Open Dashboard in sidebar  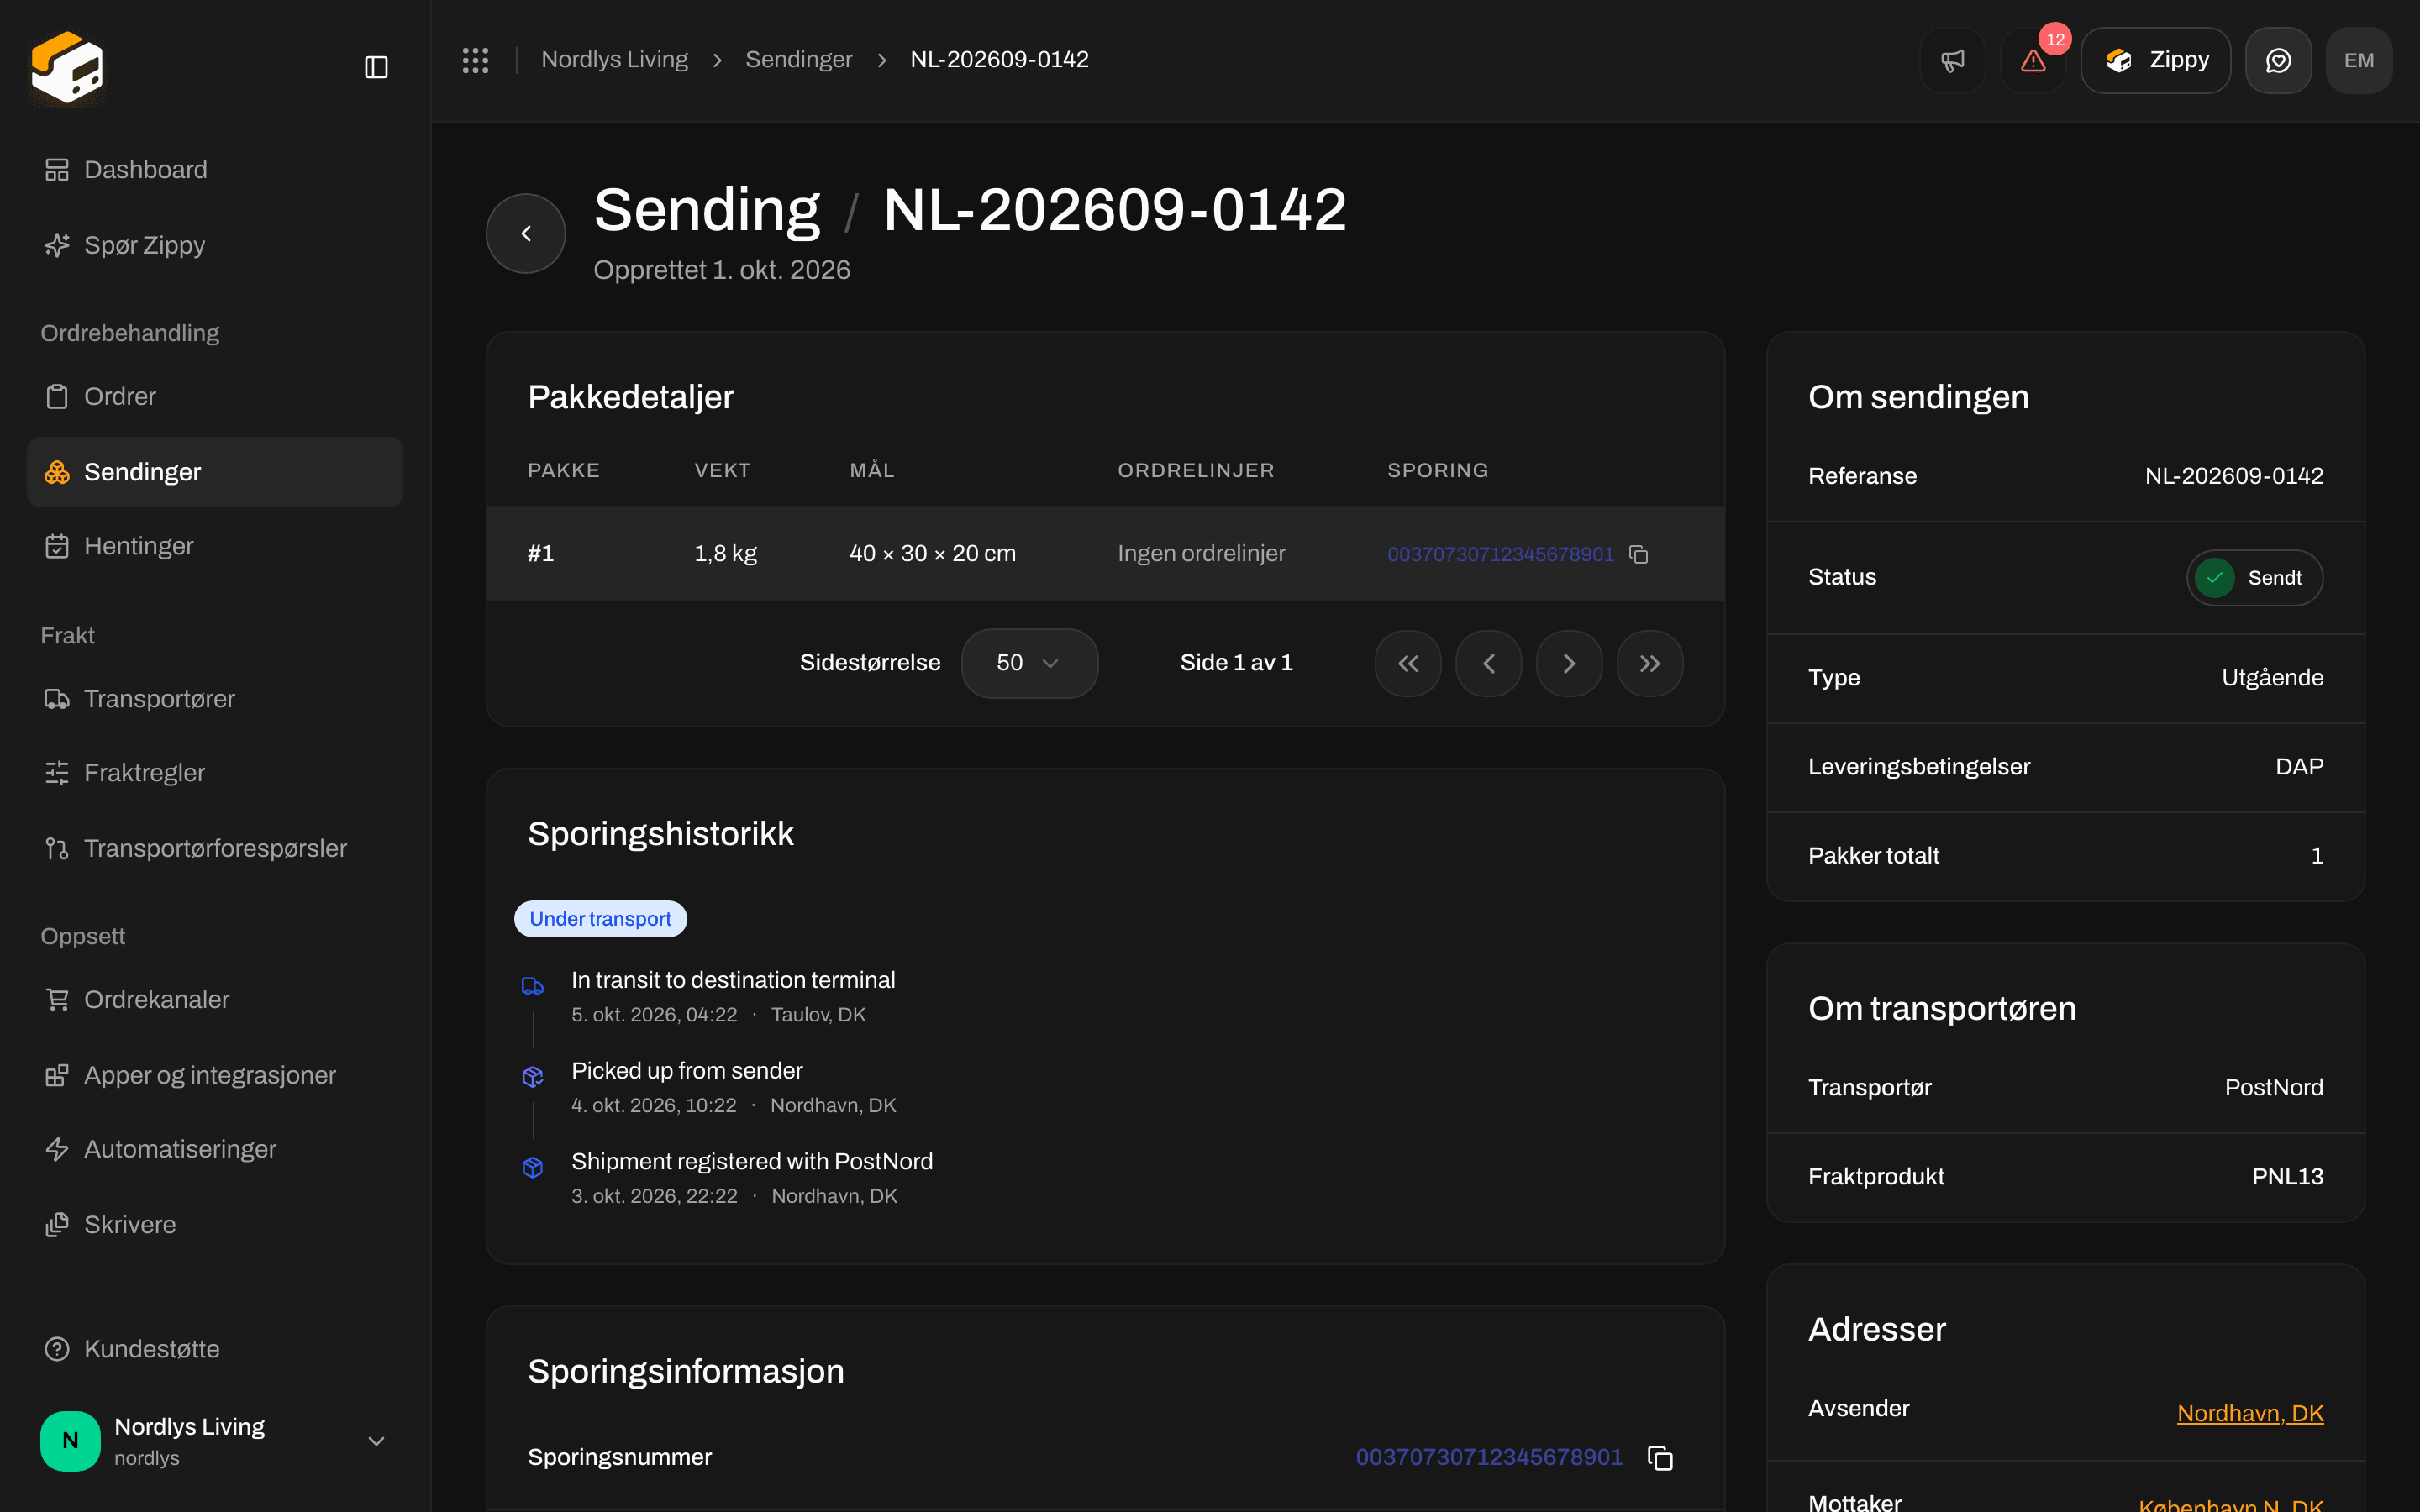pos(215,170)
